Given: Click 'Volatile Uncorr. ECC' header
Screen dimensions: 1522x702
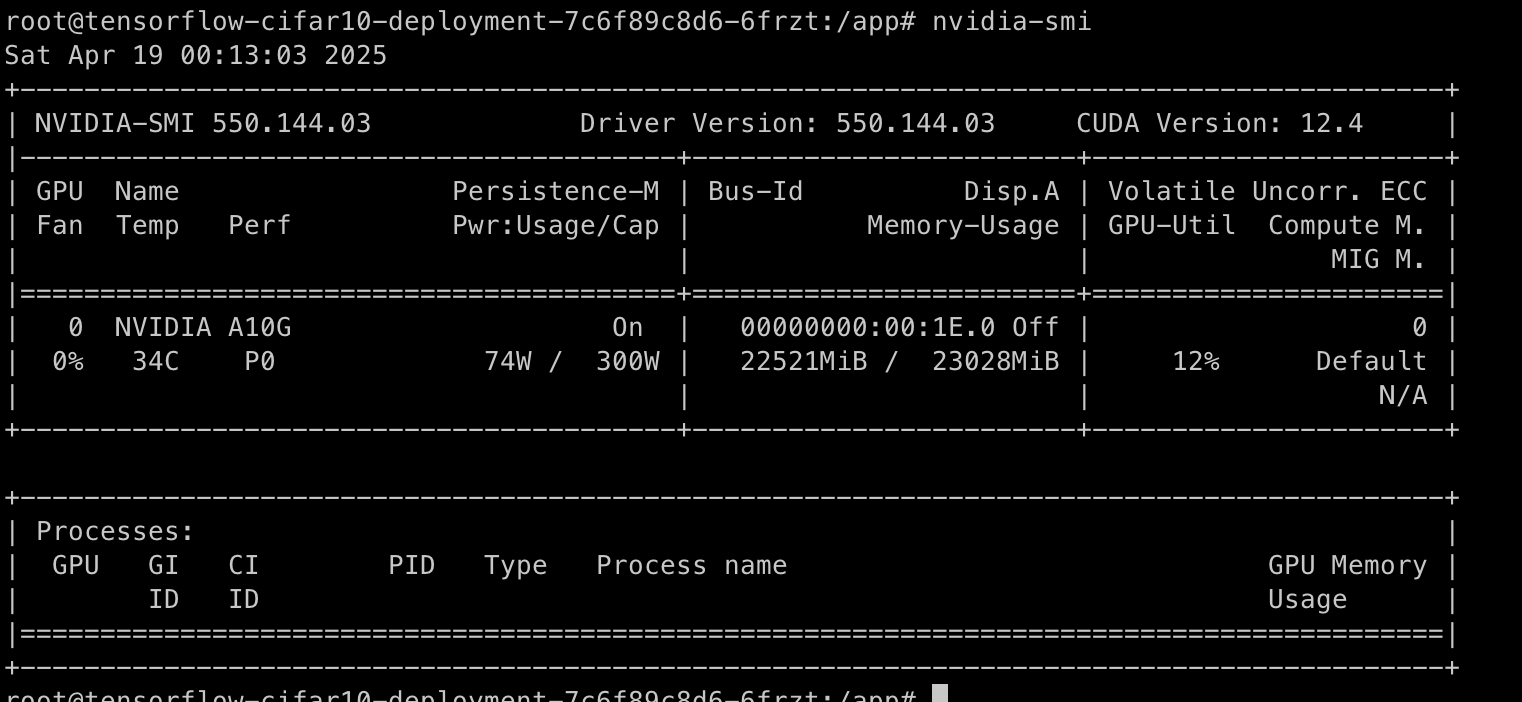Looking at the screenshot, I should pos(1268,191).
